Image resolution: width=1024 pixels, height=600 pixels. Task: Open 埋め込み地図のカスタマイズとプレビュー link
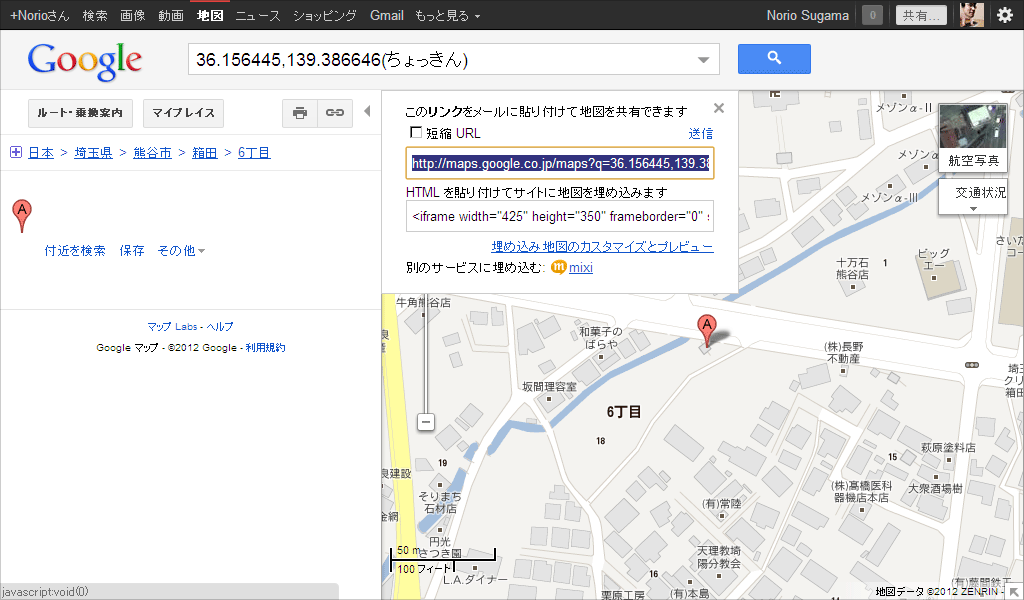click(602, 247)
